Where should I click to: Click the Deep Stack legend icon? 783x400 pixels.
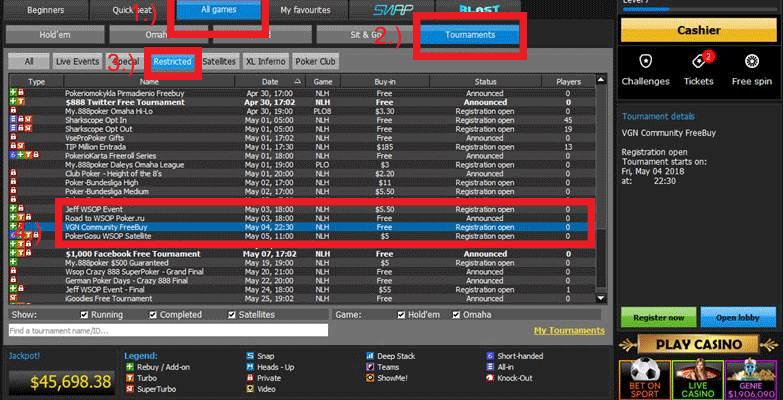tap(370, 356)
